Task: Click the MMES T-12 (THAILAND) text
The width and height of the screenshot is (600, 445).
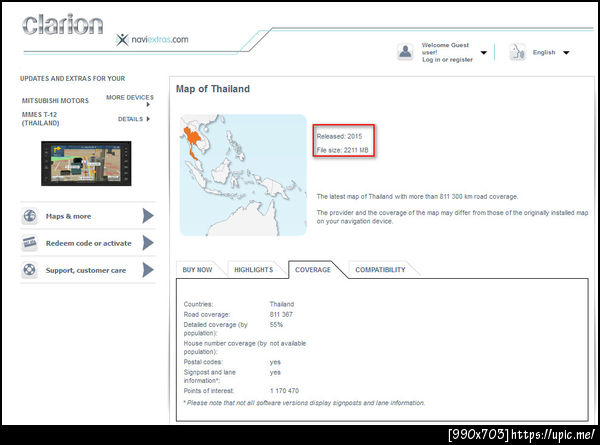Action: (40, 119)
